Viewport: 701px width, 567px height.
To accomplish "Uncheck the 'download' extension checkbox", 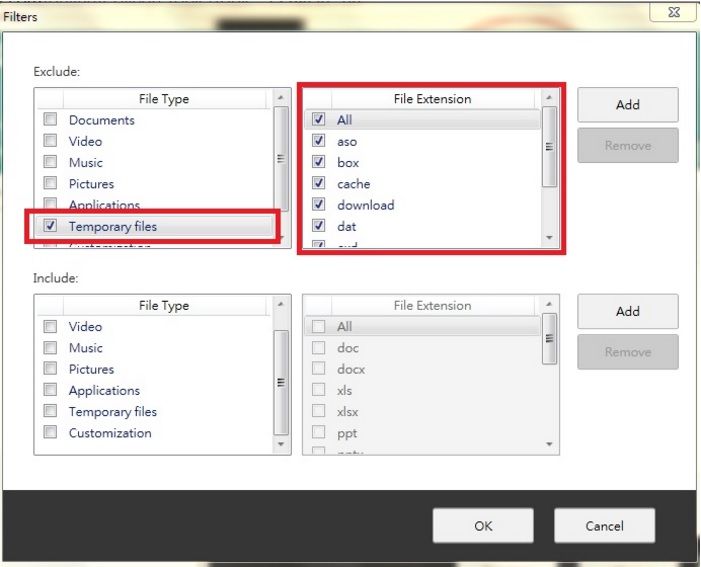I will pos(318,204).
